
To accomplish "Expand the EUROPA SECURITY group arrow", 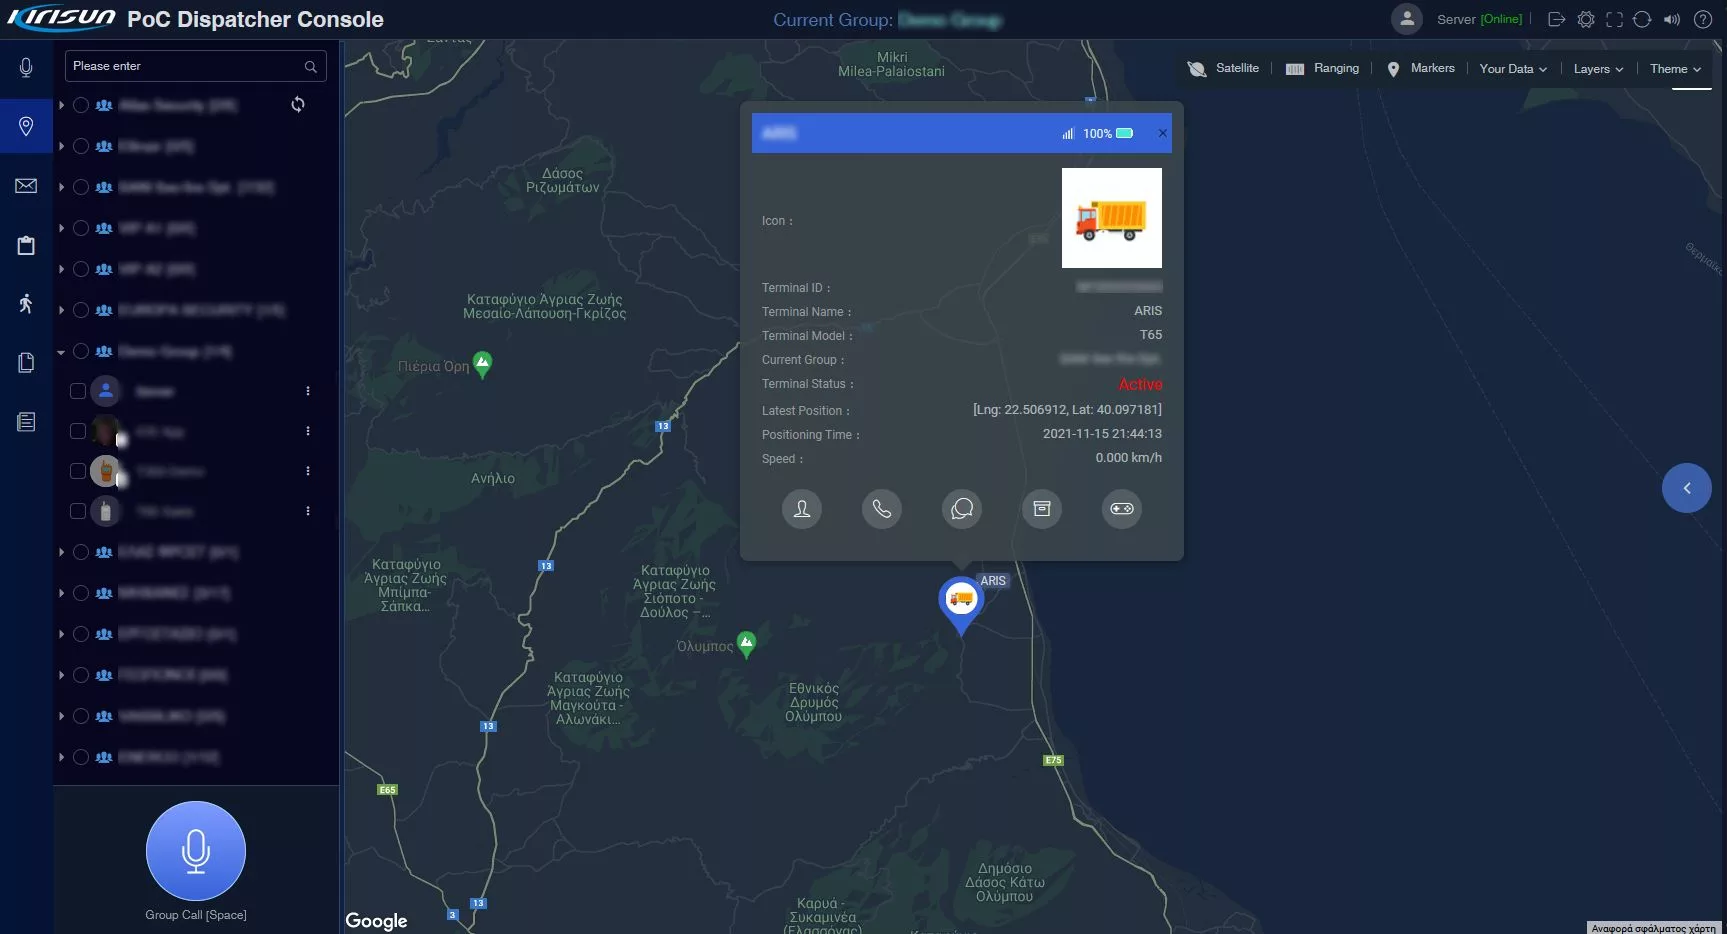I will click(61, 310).
